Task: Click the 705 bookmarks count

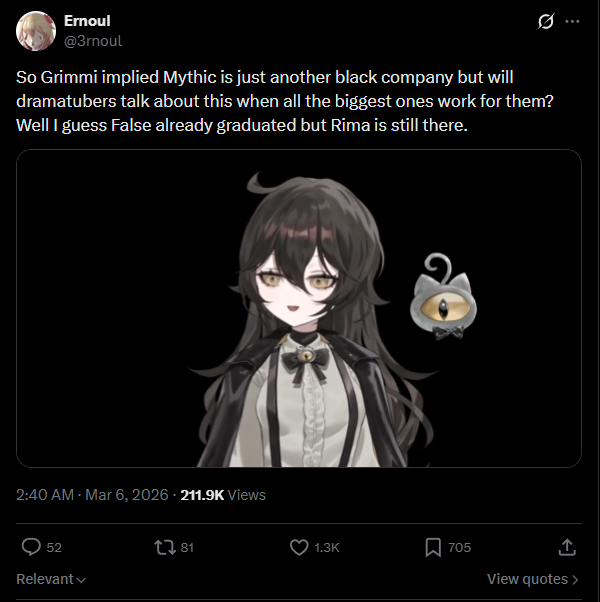Action: 460,547
